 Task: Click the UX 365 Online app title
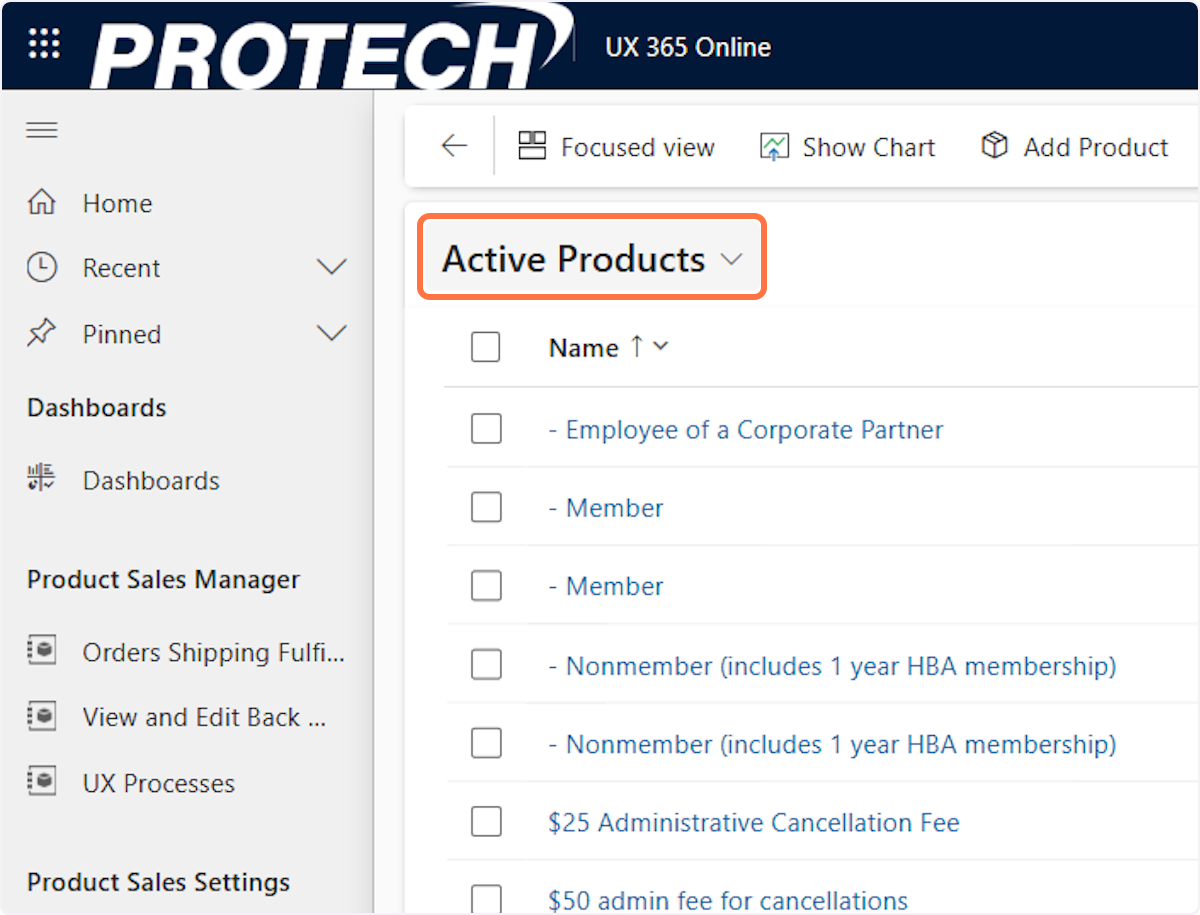(688, 47)
